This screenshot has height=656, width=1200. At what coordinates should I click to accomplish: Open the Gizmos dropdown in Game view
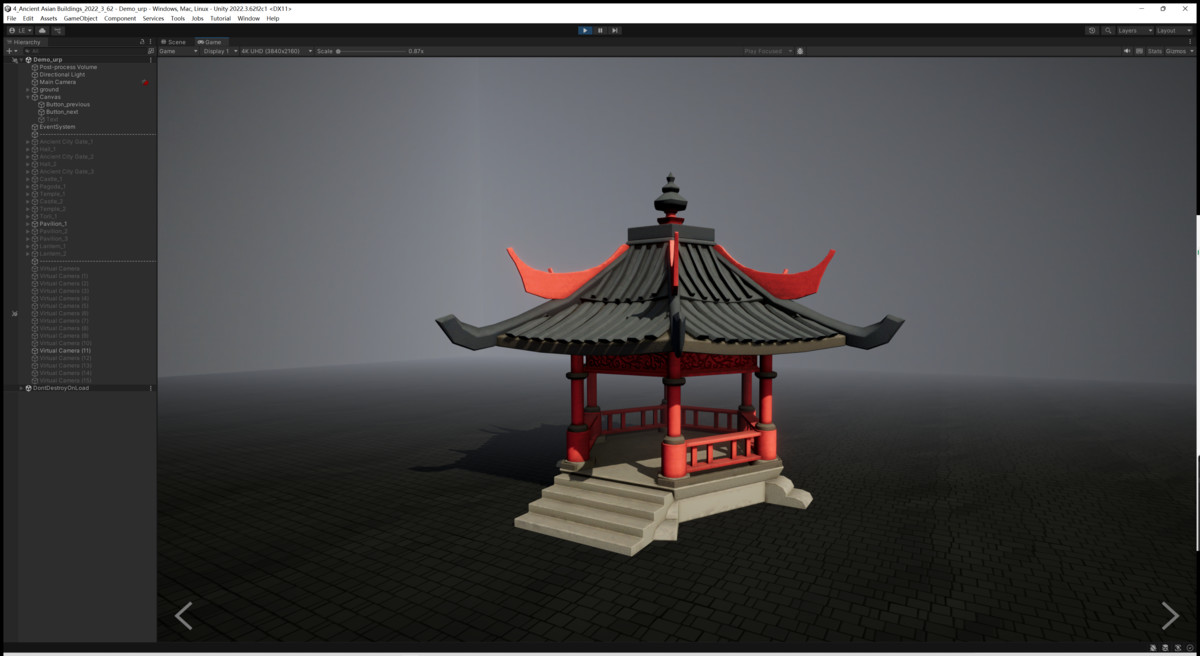coord(1177,51)
